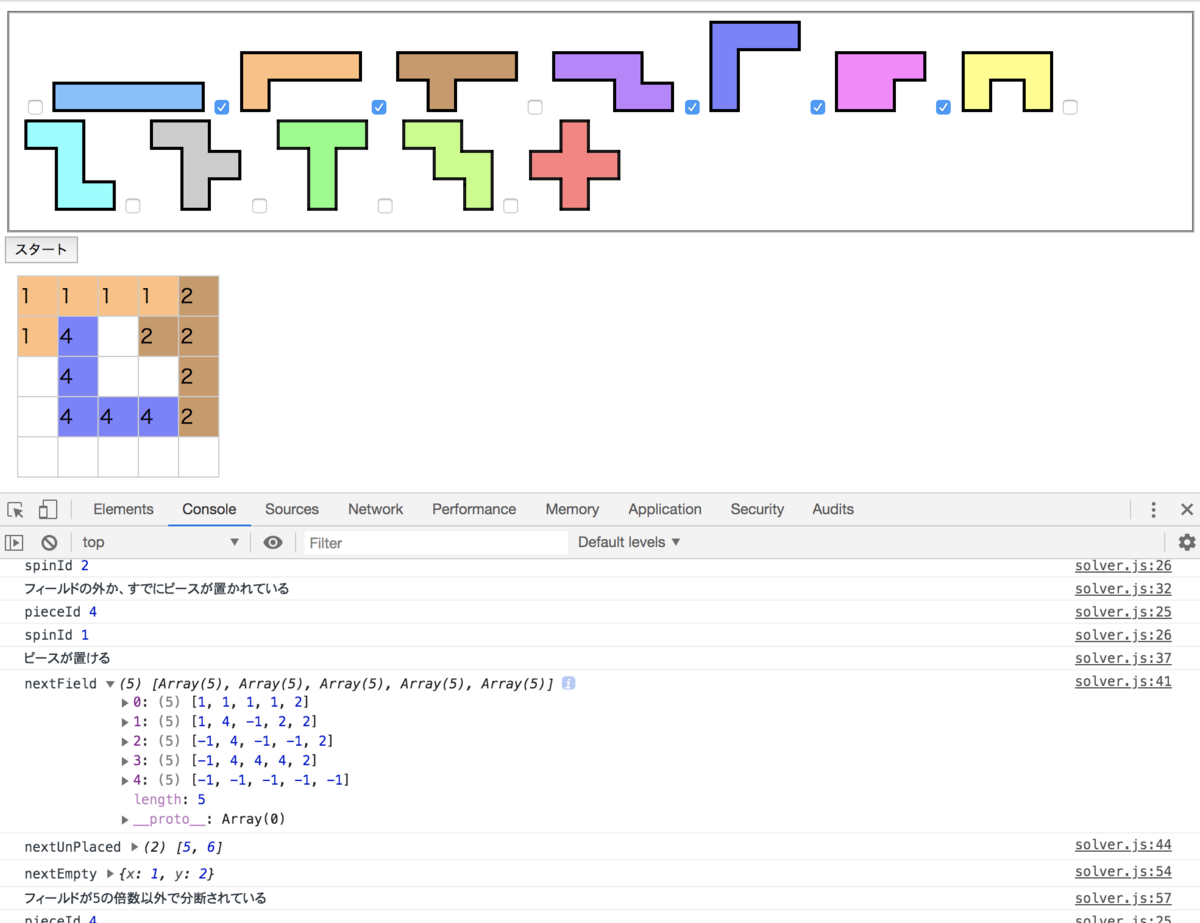Image resolution: width=1200 pixels, height=923 pixels.
Task: Open the Performance tab
Action: click(x=474, y=509)
